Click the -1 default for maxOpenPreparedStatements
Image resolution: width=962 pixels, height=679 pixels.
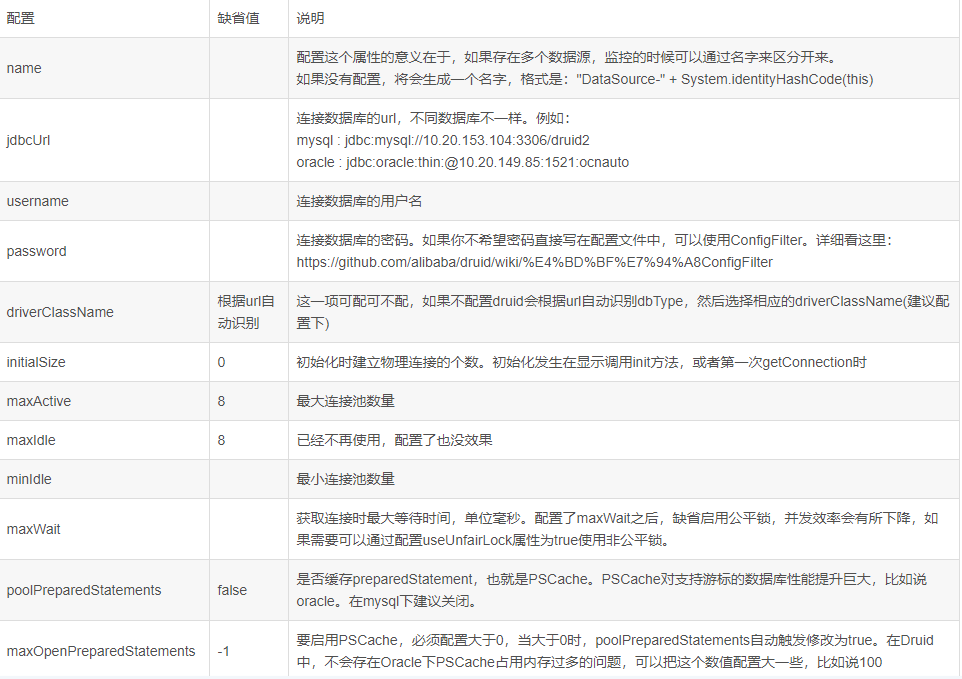click(224, 651)
